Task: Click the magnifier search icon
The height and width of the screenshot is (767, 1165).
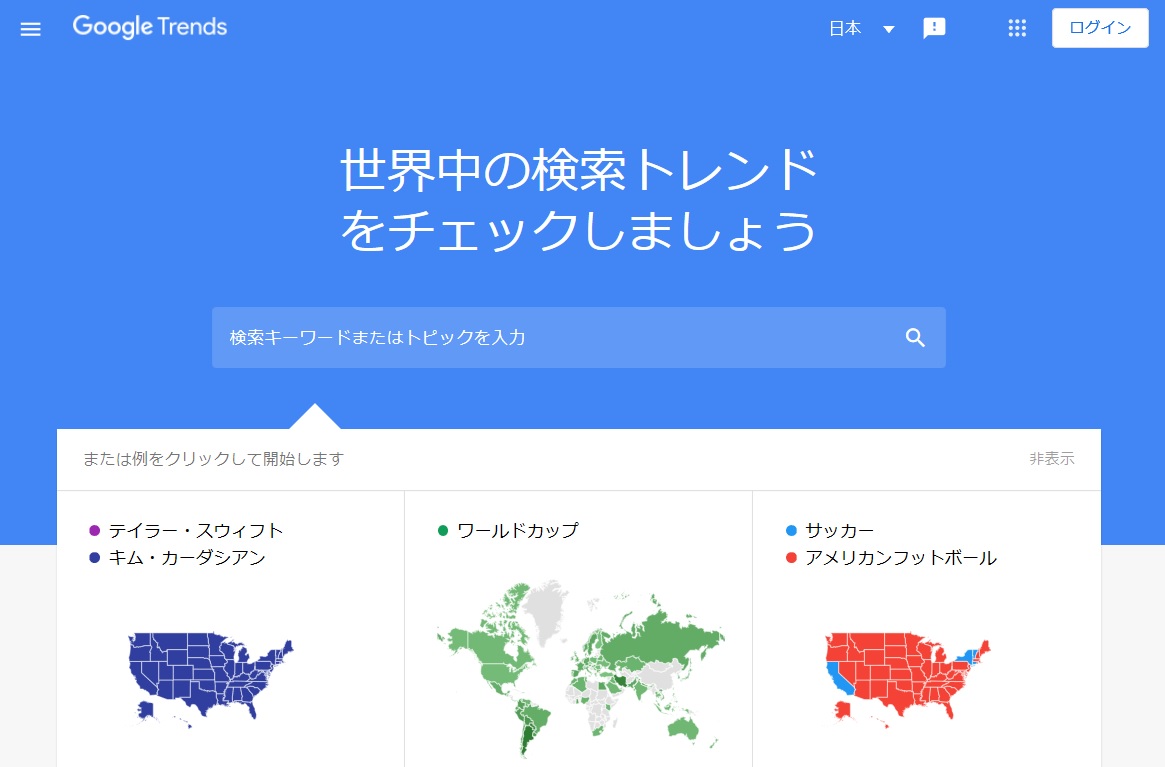Action: click(x=915, y=338)
